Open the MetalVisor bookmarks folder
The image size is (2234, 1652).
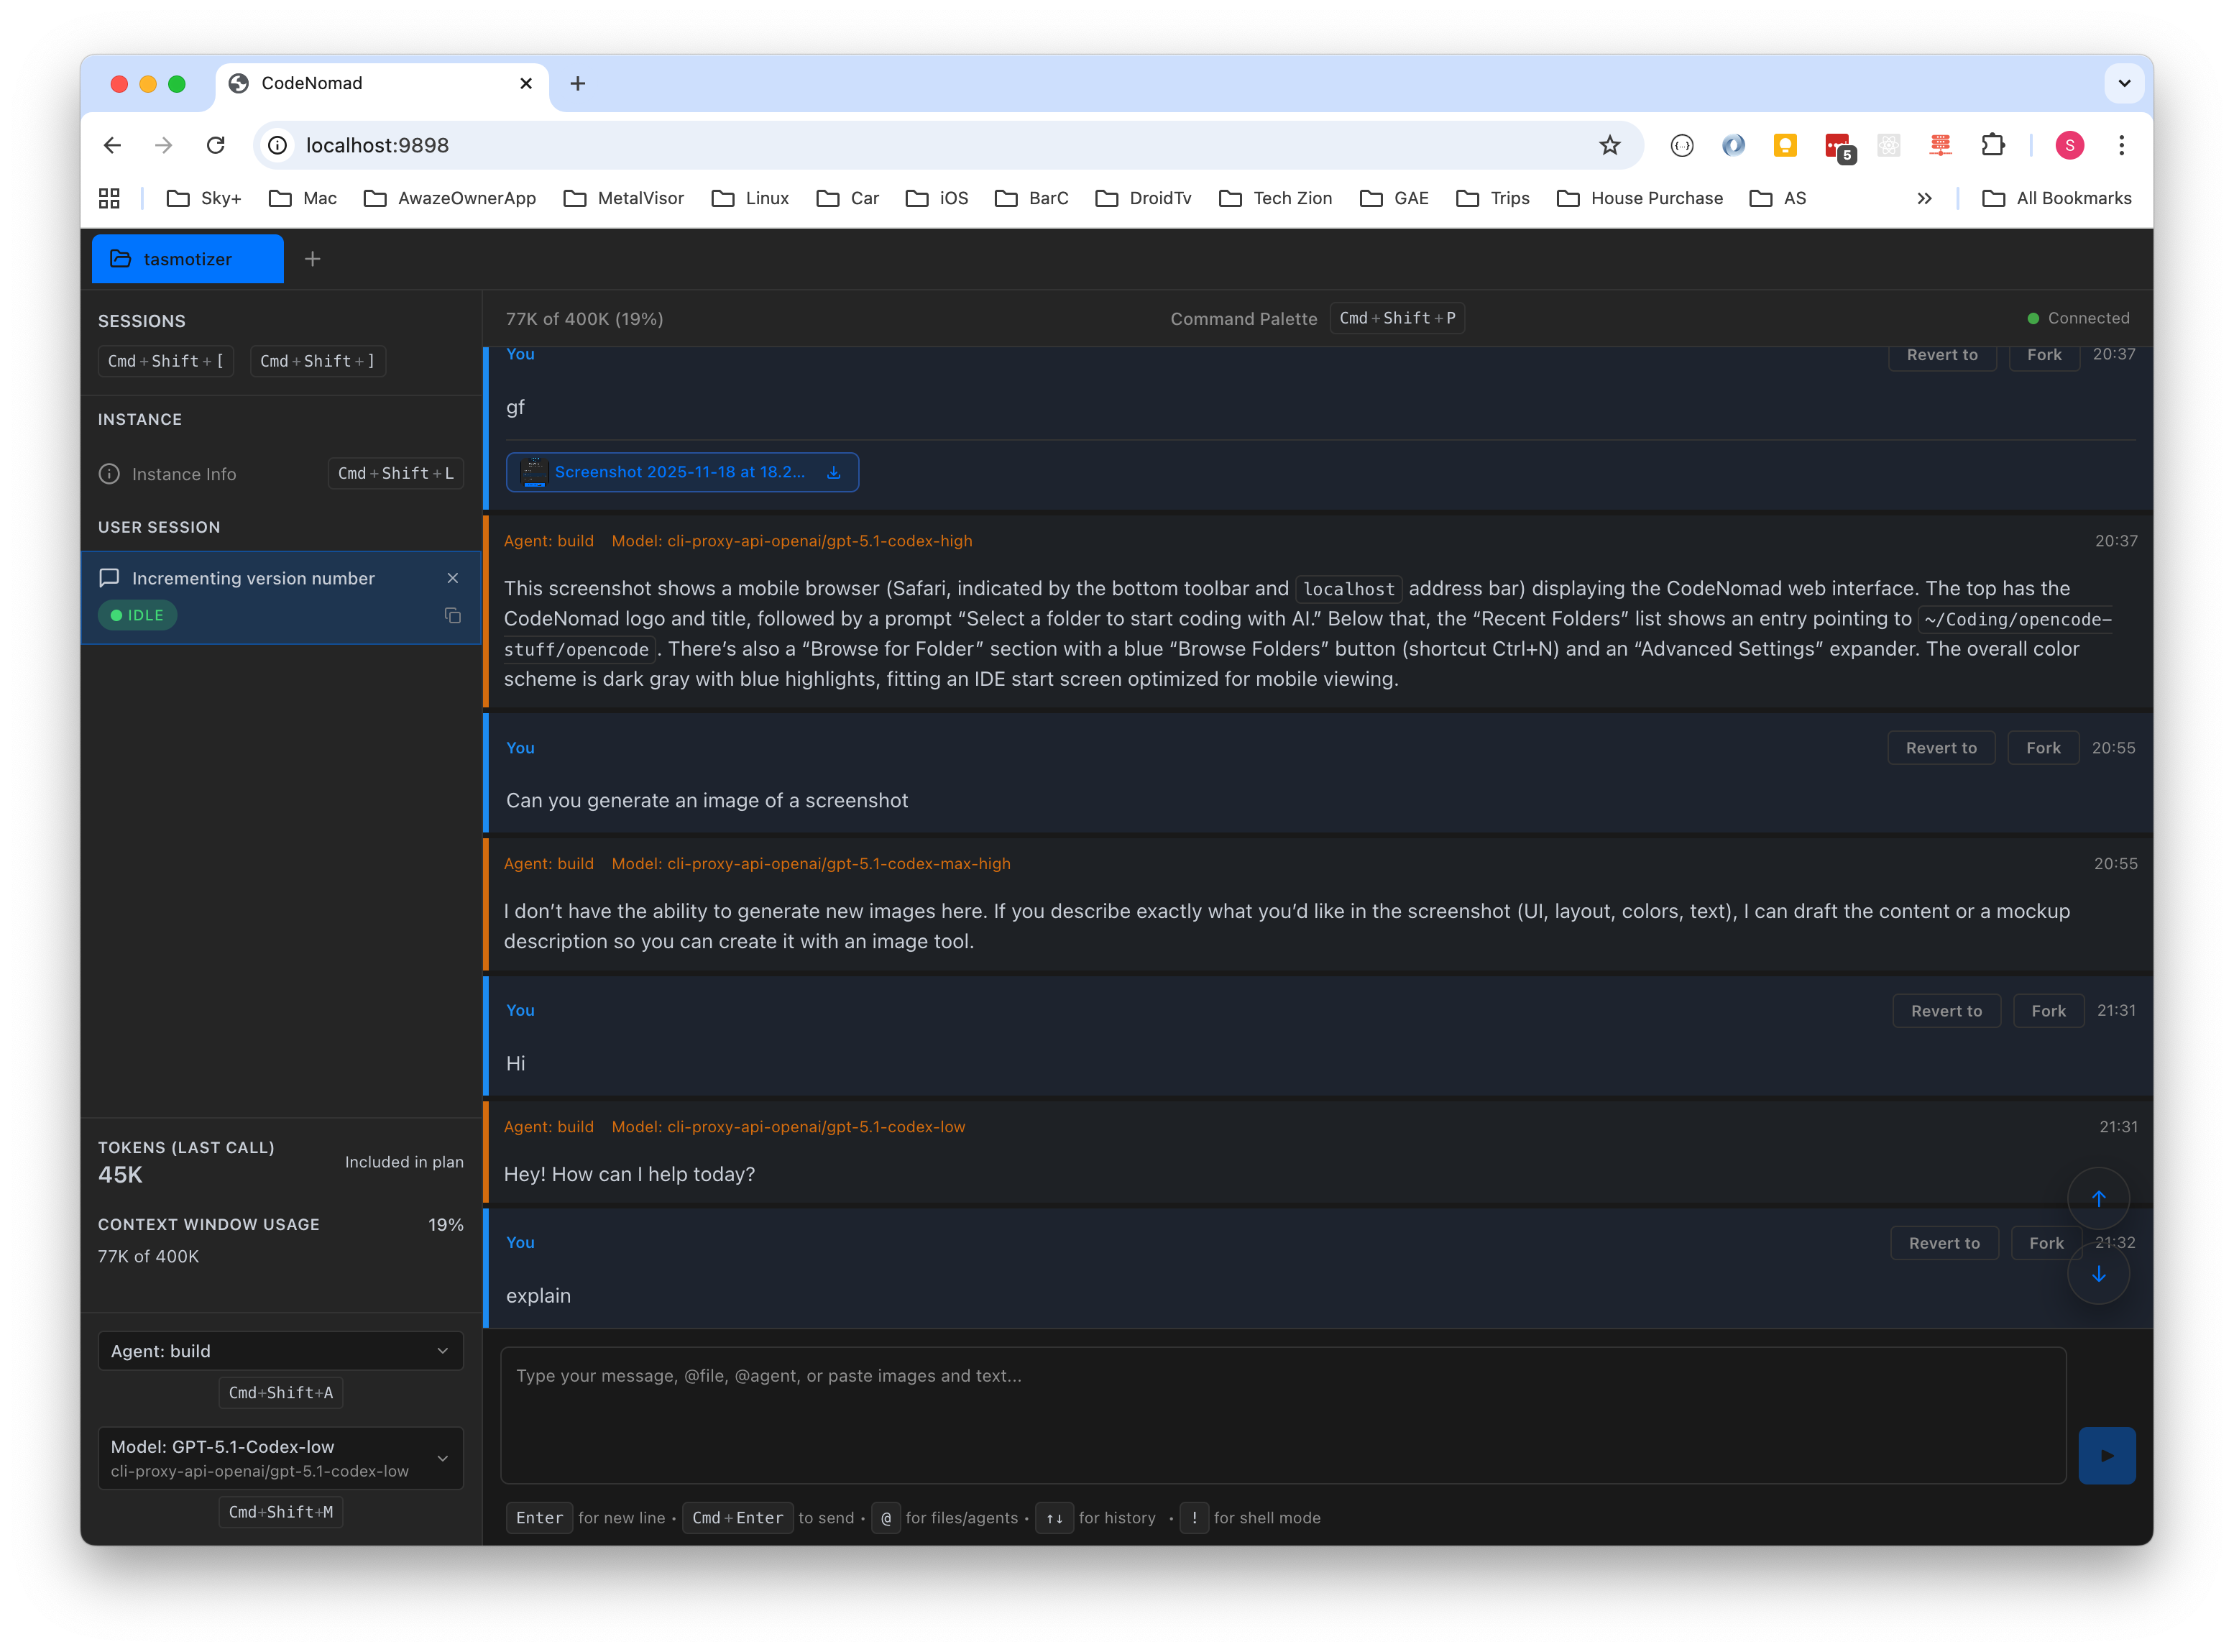[x=624, y=198]
